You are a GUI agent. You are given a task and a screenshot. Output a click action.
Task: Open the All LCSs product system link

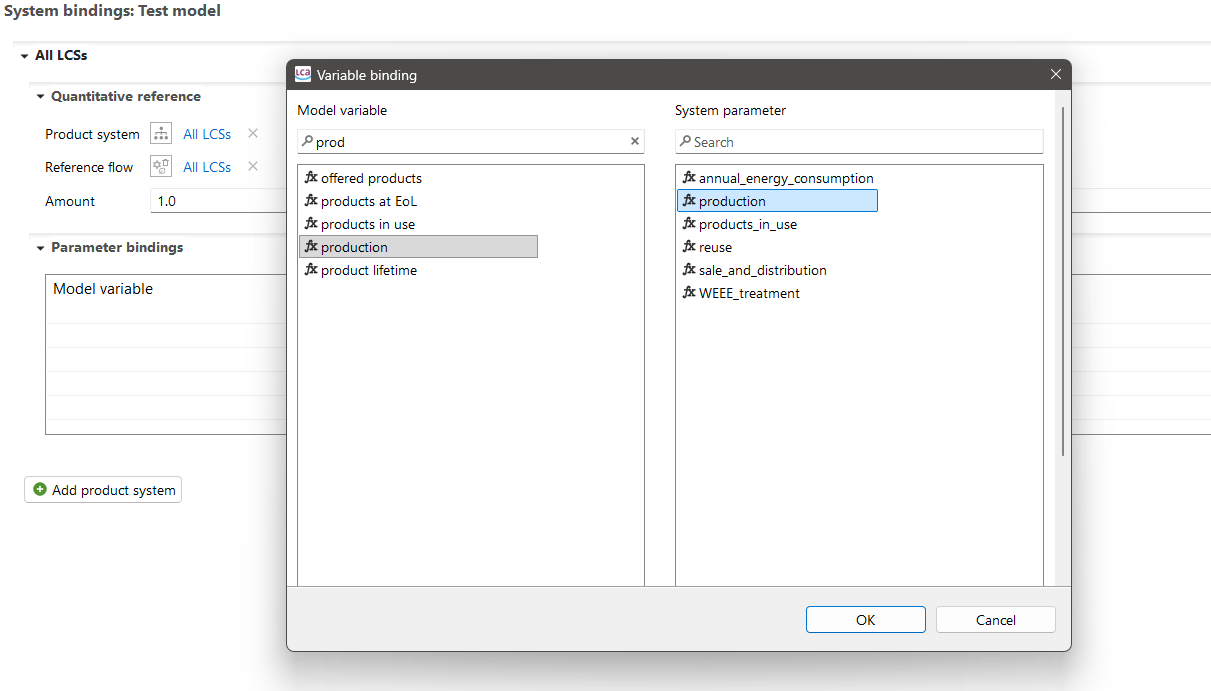coord(207,134)
